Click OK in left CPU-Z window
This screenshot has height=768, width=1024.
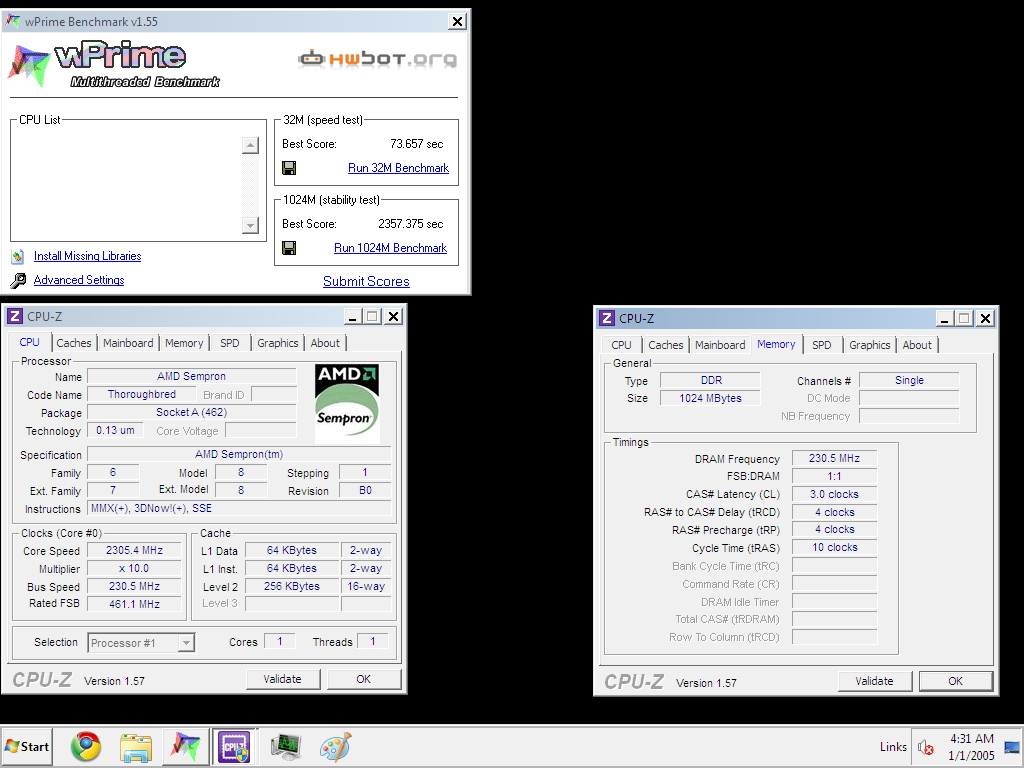tap(364, 679)
